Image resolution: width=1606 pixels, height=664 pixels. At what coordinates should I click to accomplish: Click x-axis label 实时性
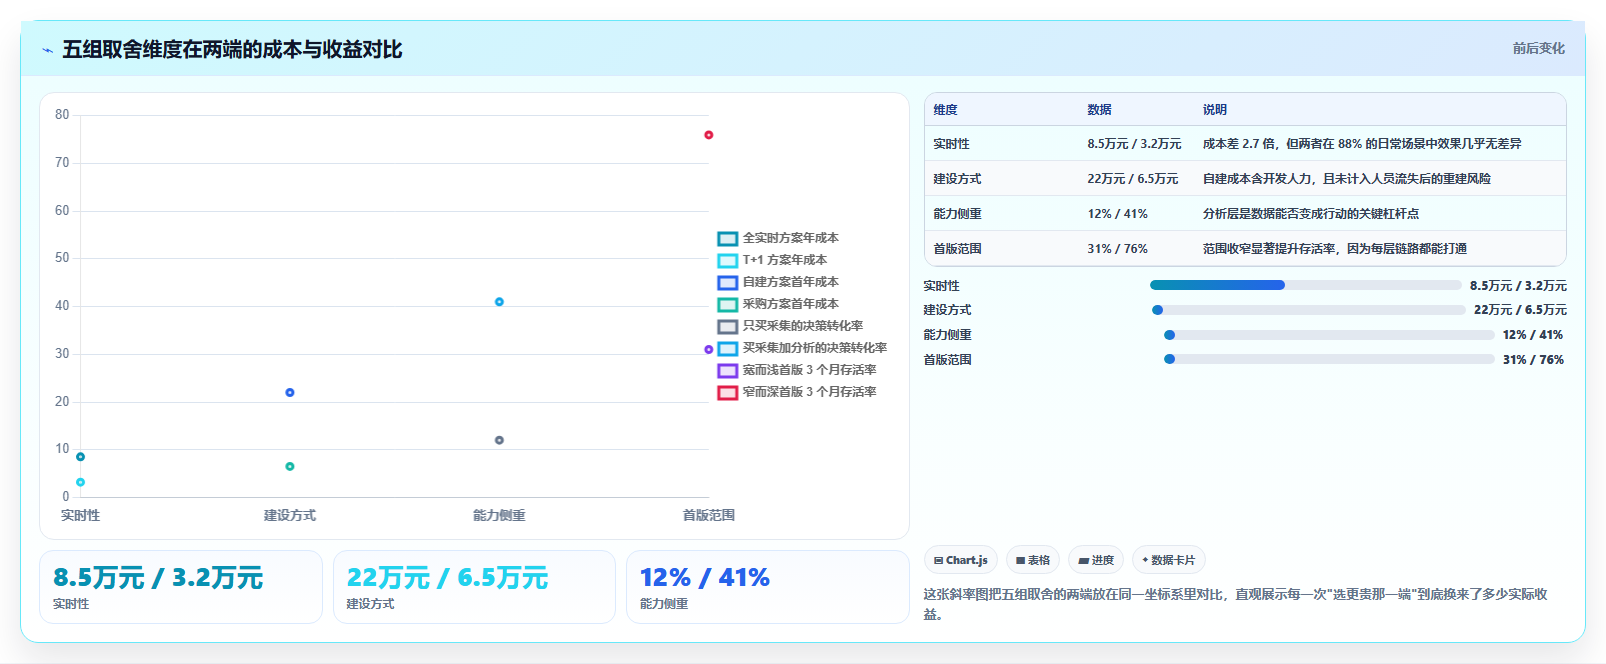point(81,516)
